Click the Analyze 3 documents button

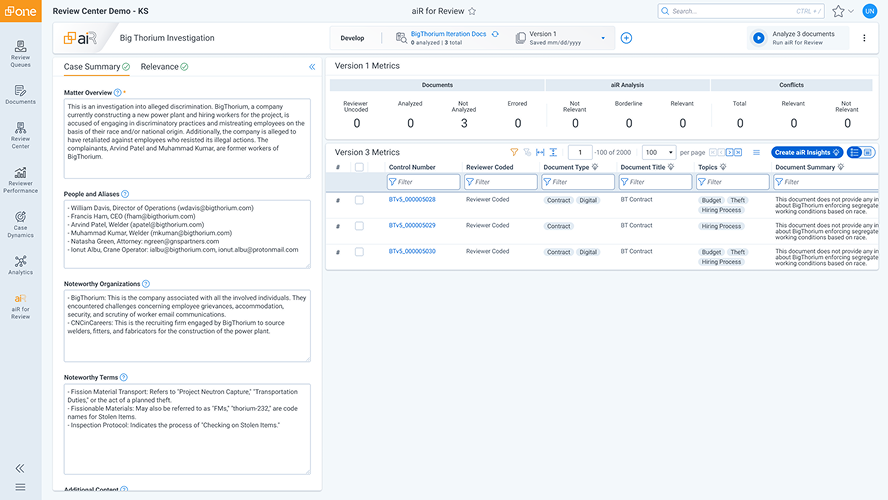click(798, 38)
